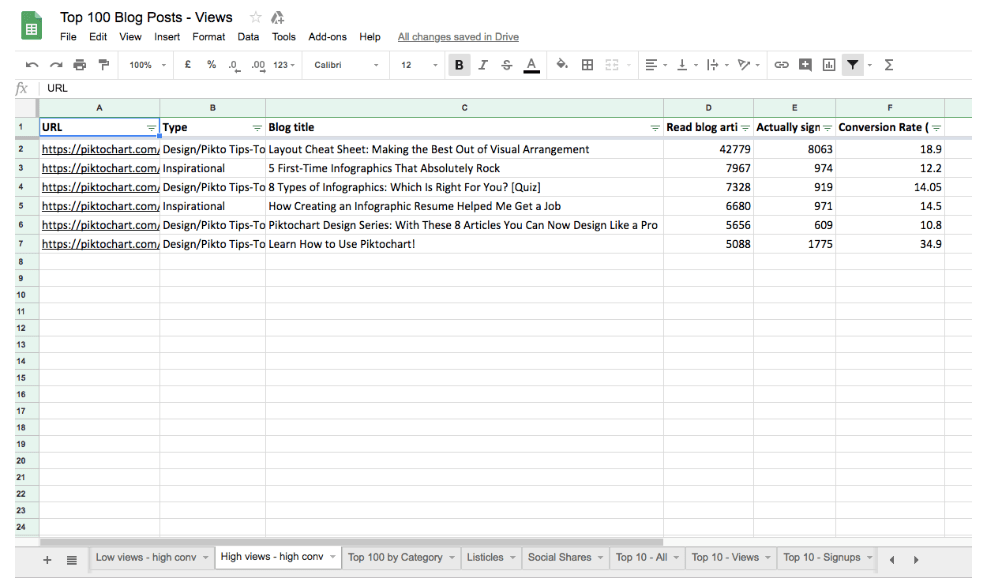Toggle bold formatting

[459, 64]
